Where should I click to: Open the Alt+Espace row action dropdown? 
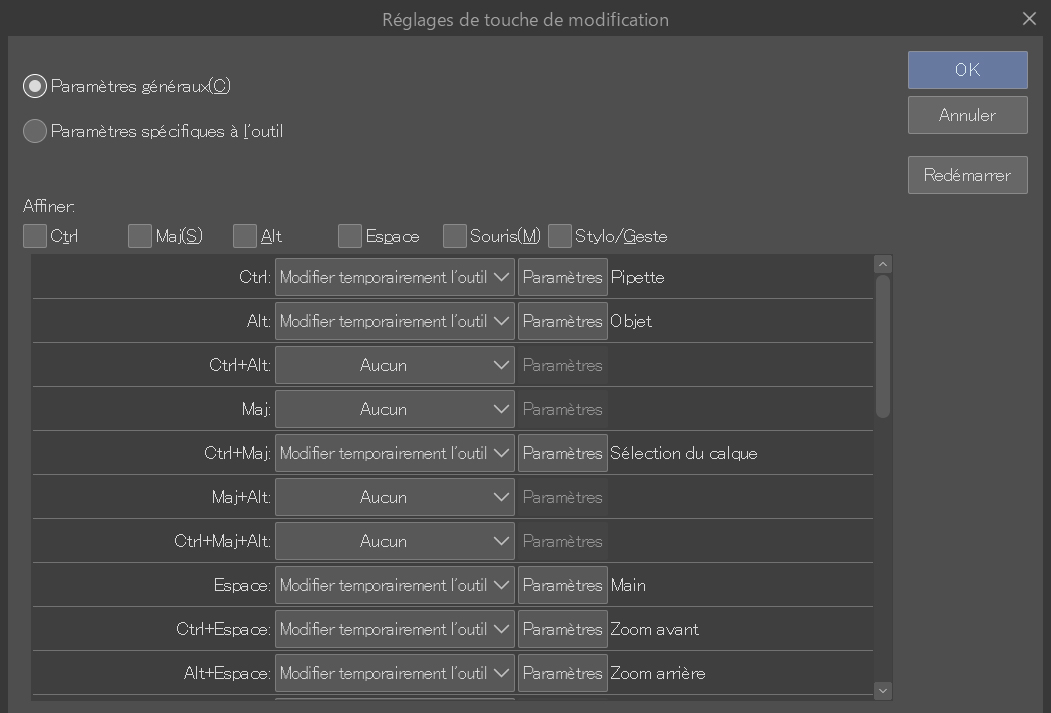click(394, 673)
